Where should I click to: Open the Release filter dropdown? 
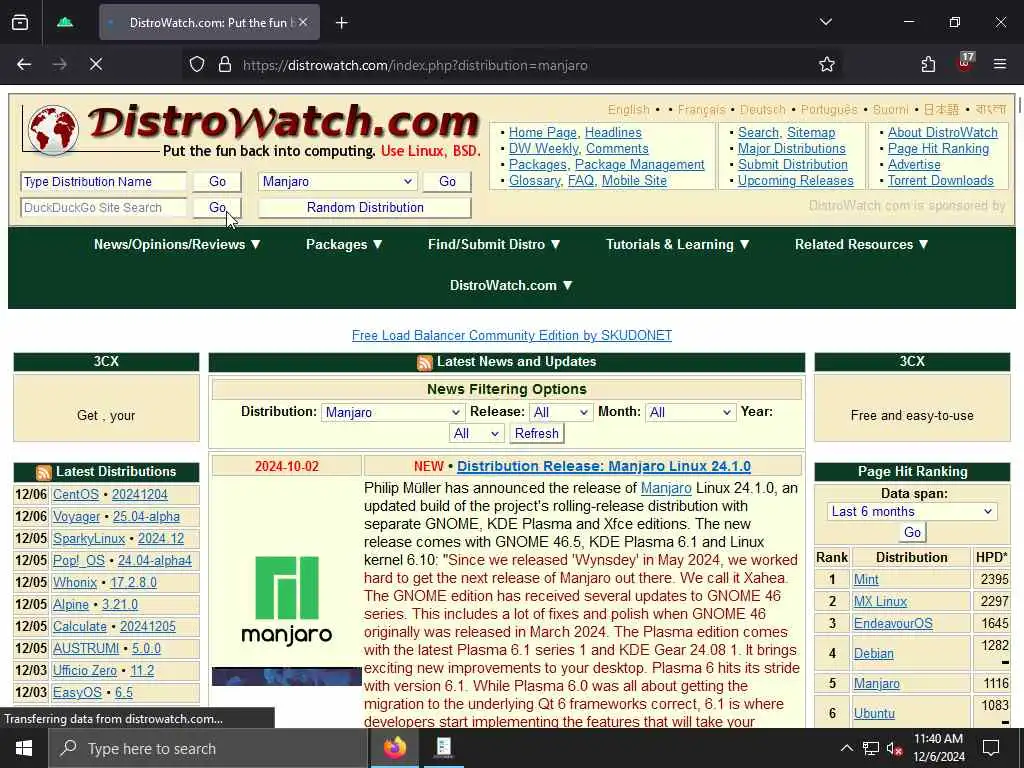[x=561, y=412]
